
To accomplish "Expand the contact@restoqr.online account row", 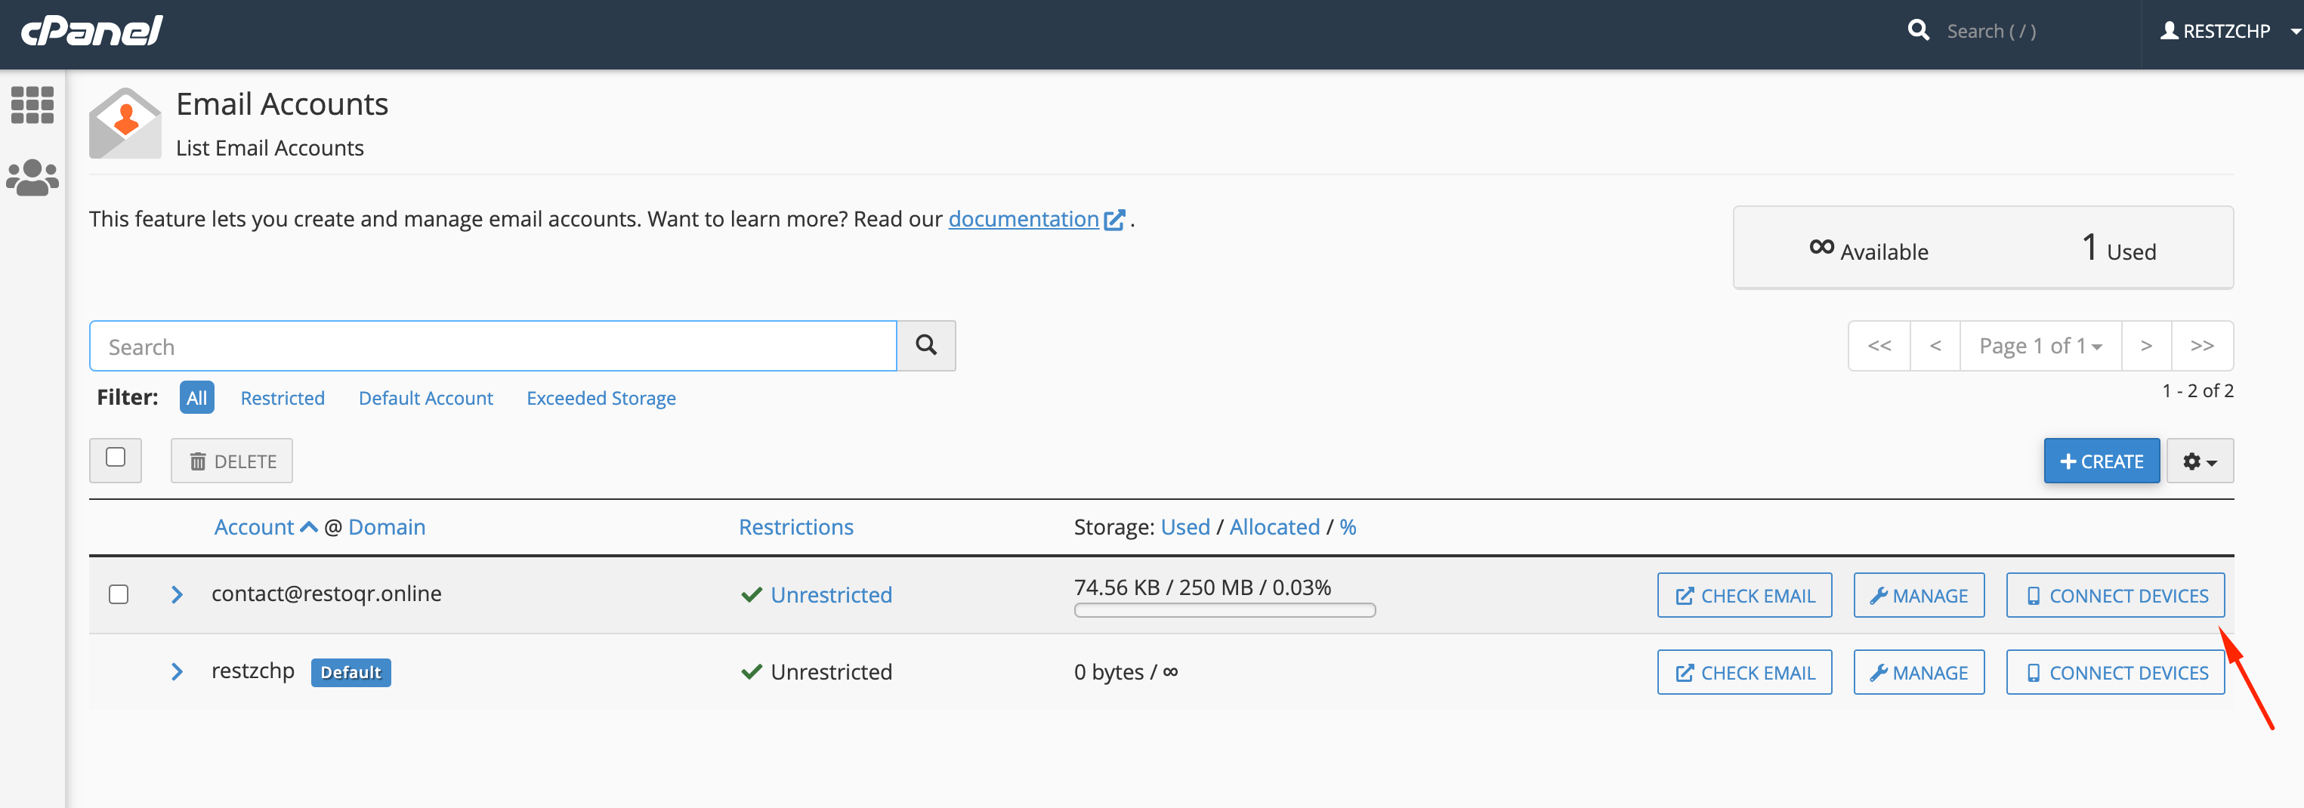I will (177, 594).
